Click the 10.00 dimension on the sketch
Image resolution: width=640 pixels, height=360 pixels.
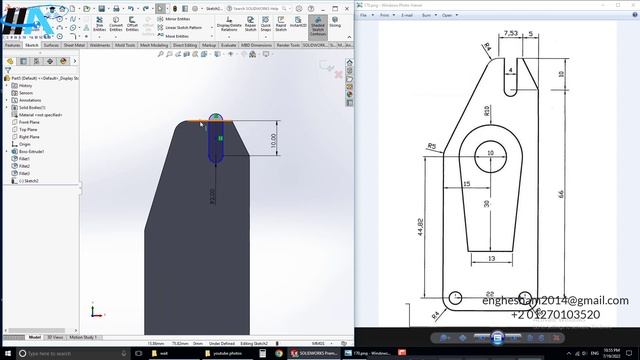[x=274, y=140]
